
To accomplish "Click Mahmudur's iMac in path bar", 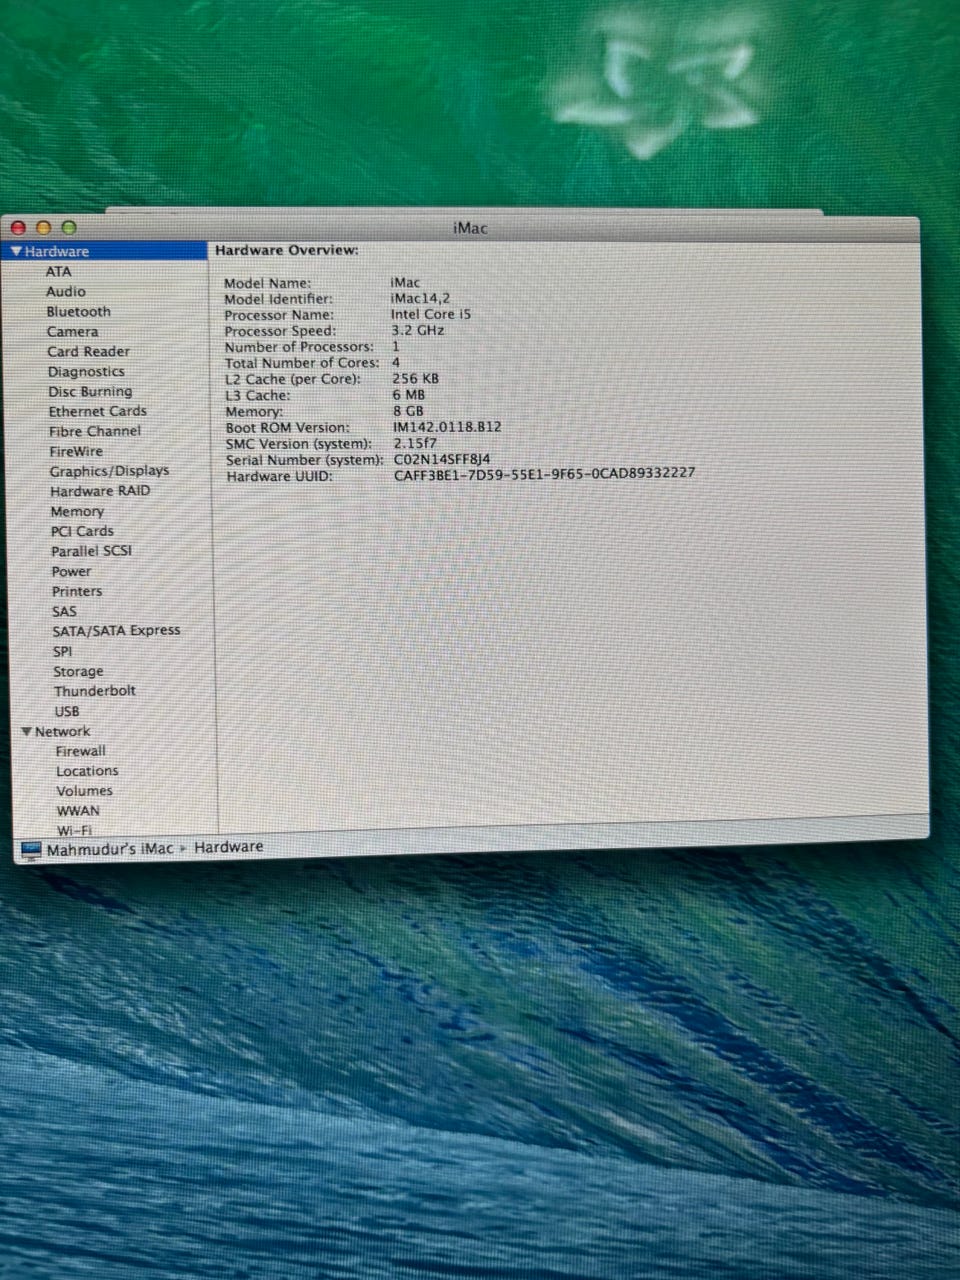I will click(x=110, y=849).
